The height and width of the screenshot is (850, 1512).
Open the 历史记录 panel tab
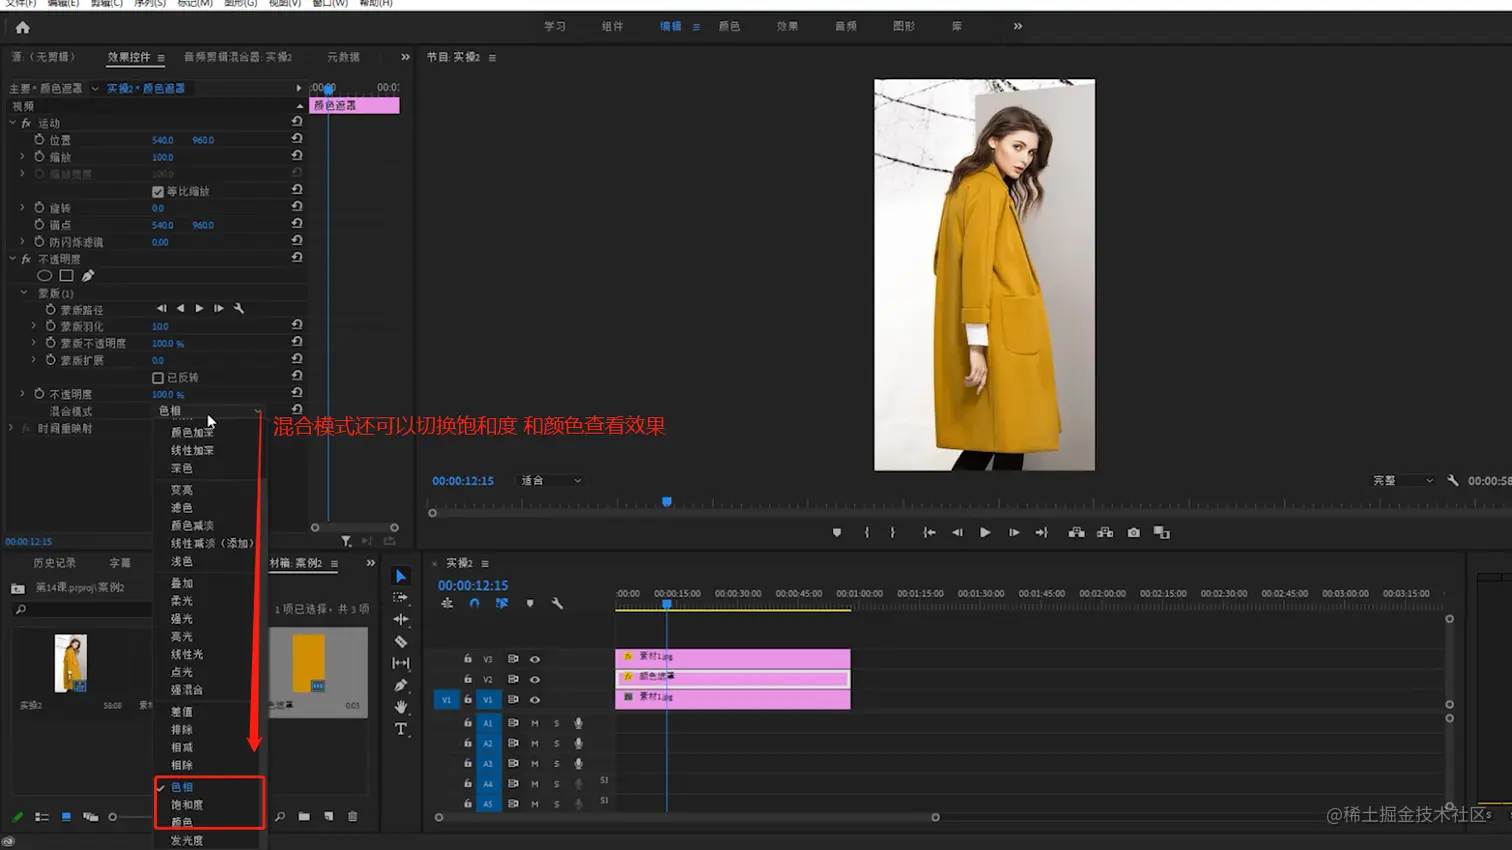[54, 563]
